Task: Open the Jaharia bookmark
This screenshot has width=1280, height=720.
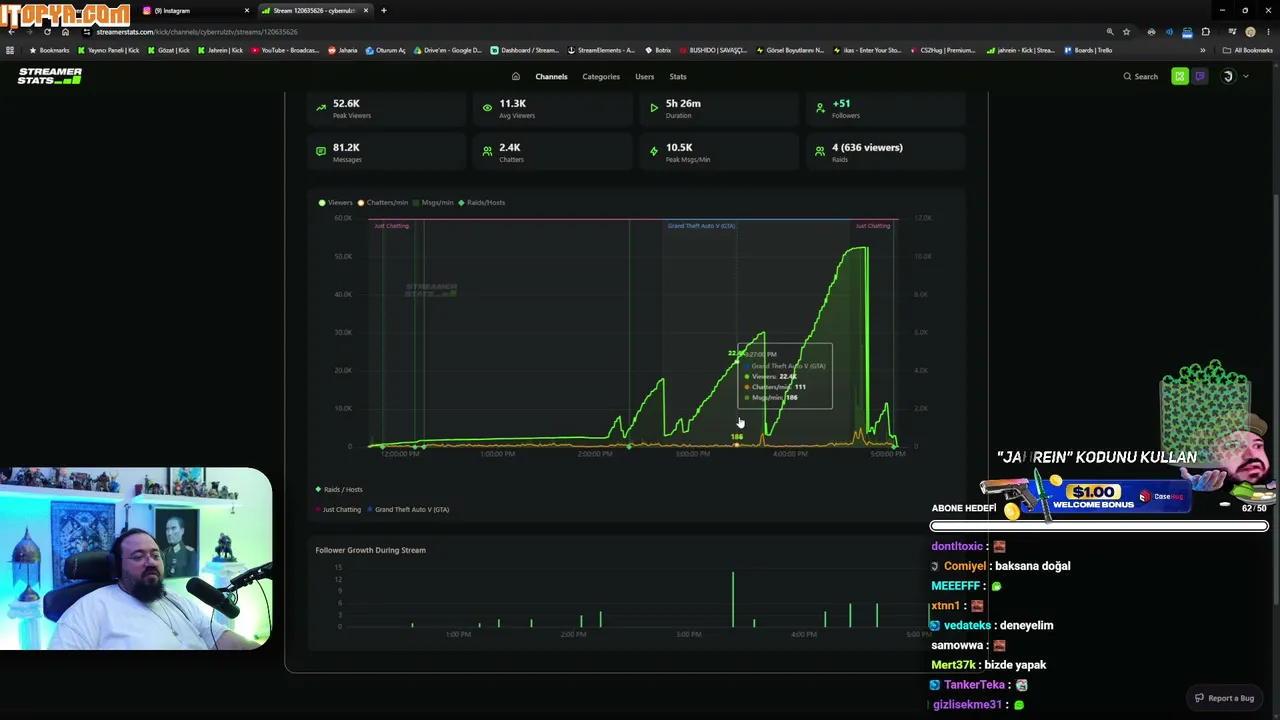Action: 343,50
